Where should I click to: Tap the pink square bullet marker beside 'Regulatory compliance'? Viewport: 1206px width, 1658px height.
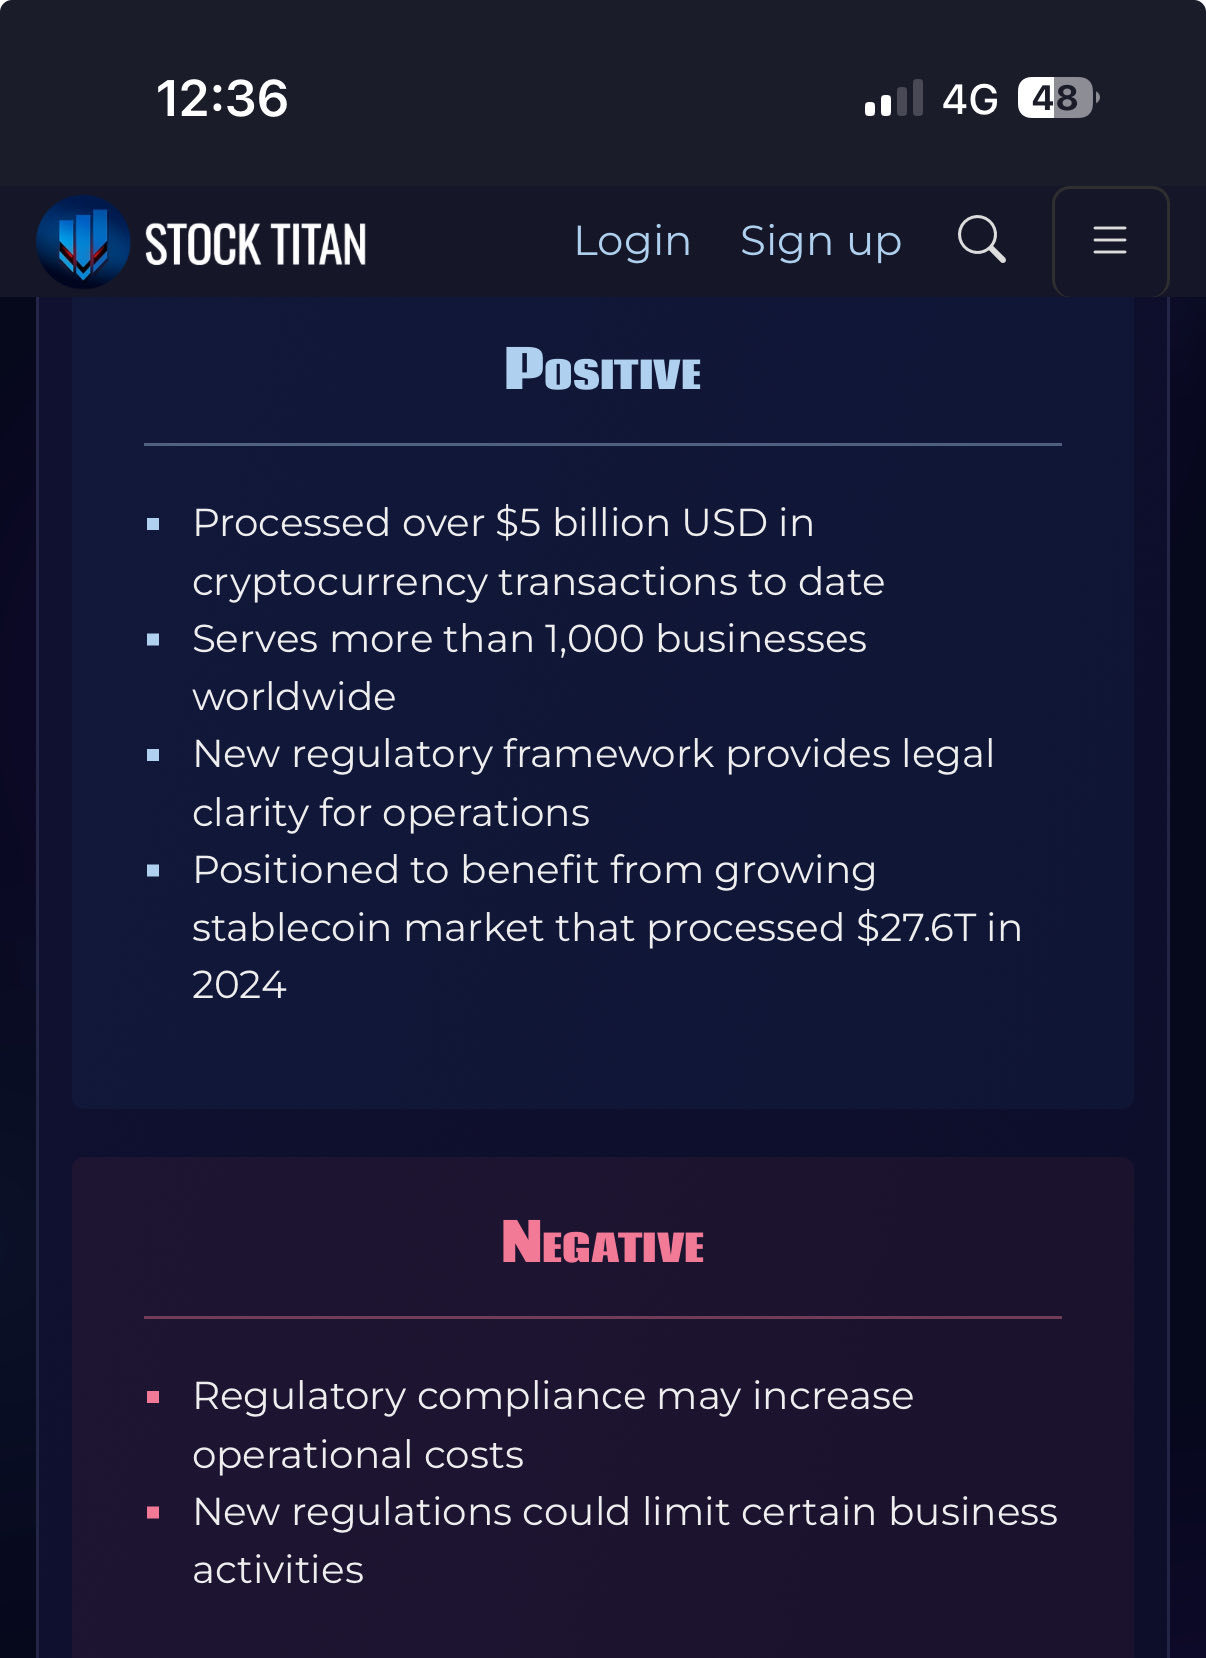click(153, 1397)
